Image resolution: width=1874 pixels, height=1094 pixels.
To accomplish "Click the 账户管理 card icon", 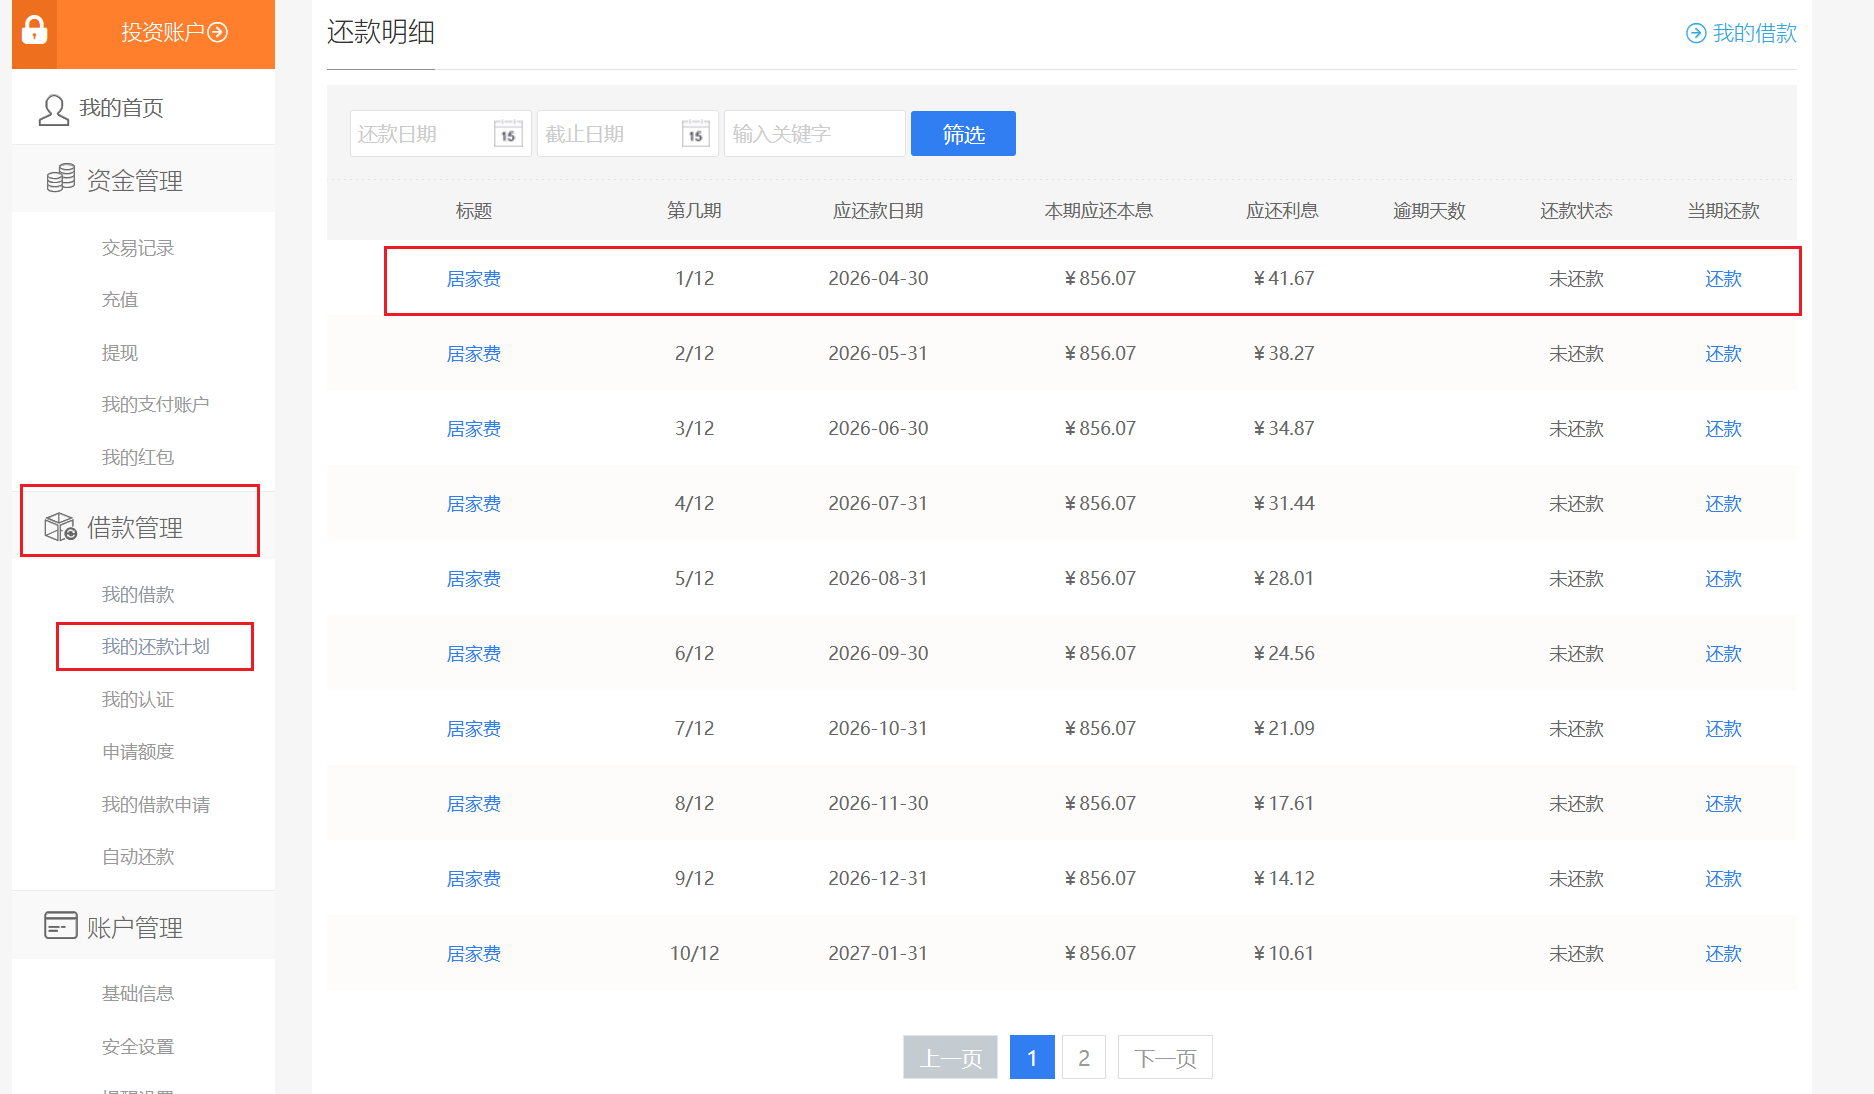I will point(60,926).
